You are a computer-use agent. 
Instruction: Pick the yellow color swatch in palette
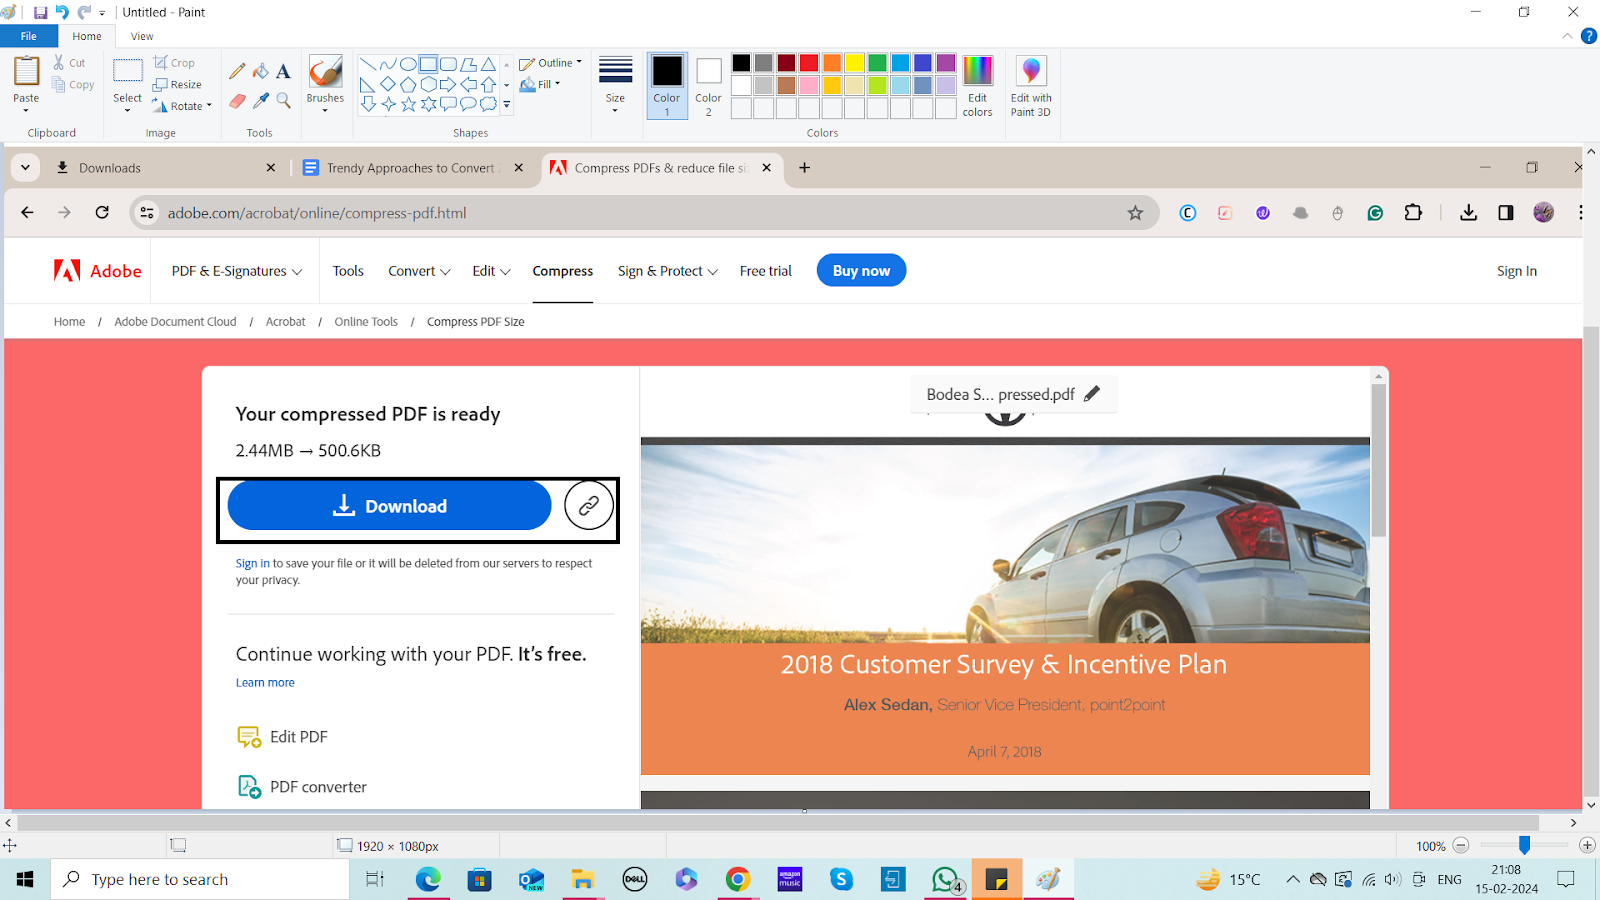tap(855, 63)
